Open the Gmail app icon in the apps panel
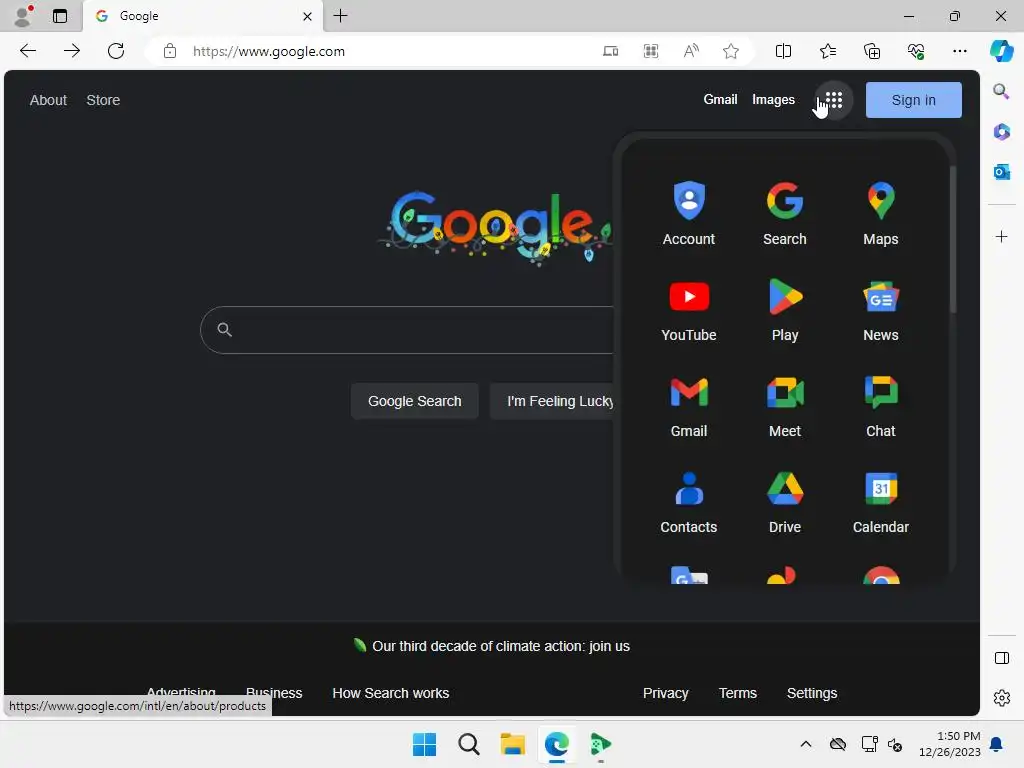This screenshot has height=768, width=1024. (x=688, y=405)
